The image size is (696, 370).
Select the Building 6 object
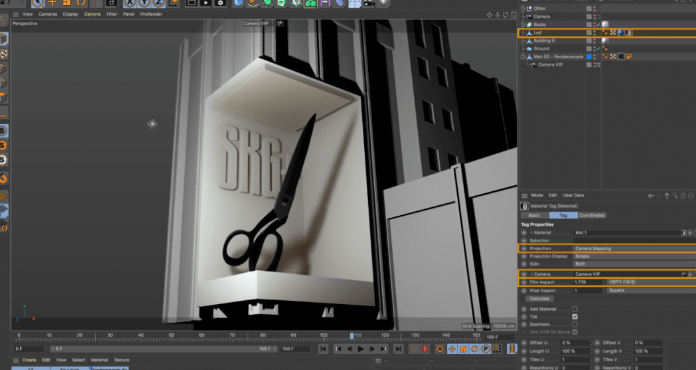[544, 40]
